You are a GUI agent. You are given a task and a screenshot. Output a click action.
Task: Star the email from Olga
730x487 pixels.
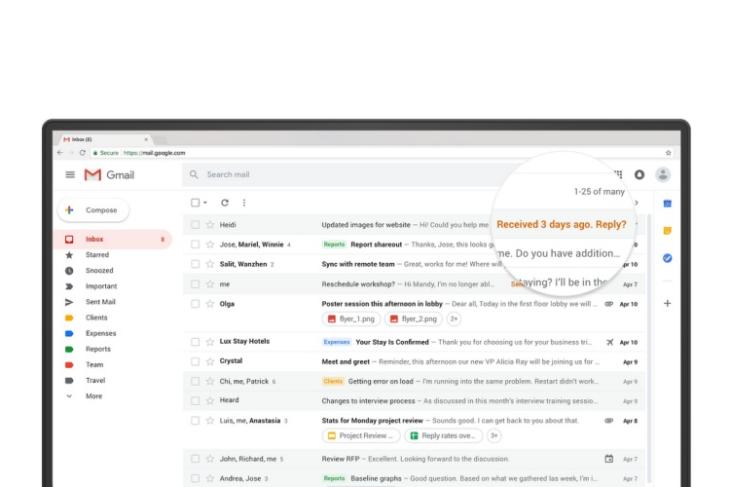[x=210, y=304]
